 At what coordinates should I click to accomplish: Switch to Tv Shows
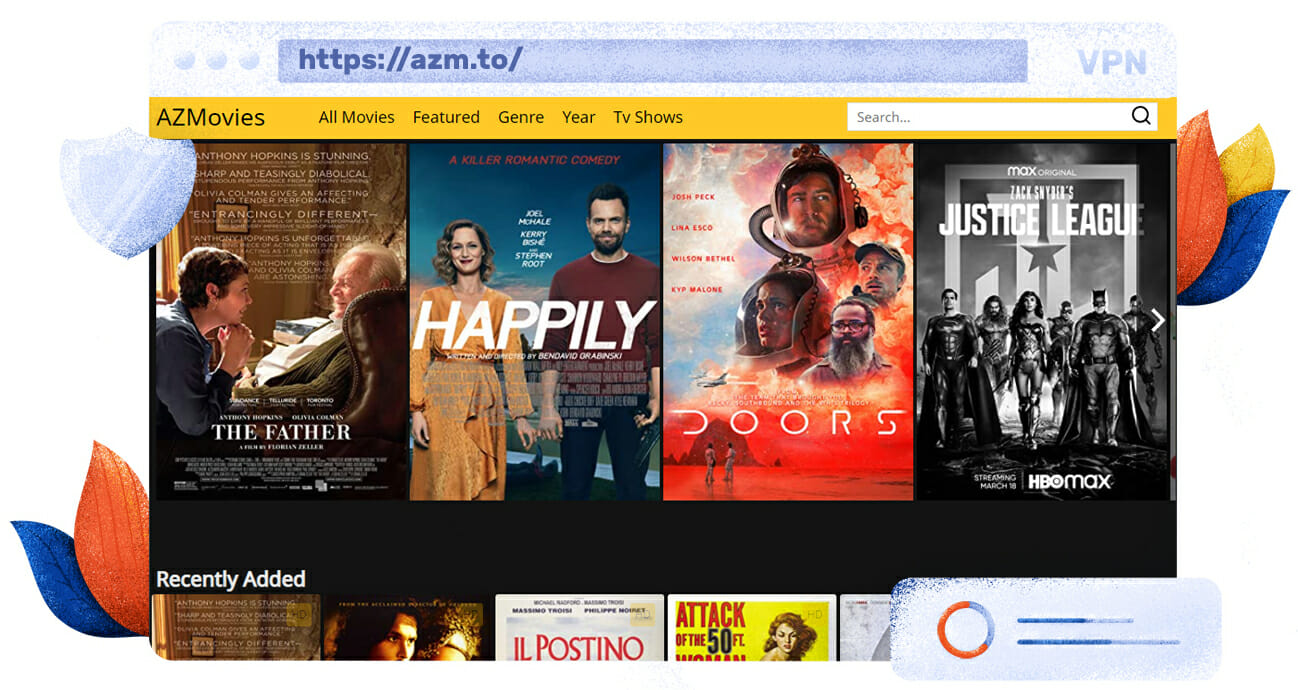pos(648,117)
